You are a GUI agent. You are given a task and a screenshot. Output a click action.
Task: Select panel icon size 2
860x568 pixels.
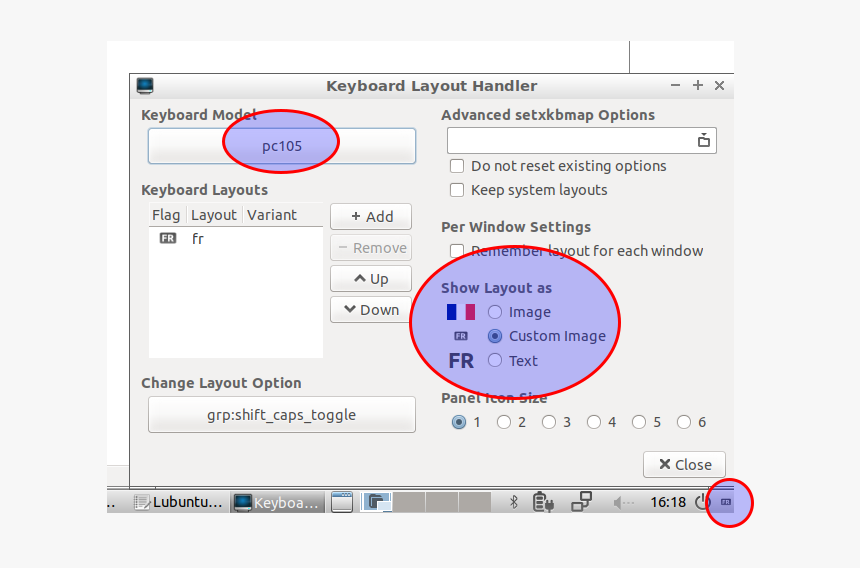pyautogui.click(x=503, y=422)
